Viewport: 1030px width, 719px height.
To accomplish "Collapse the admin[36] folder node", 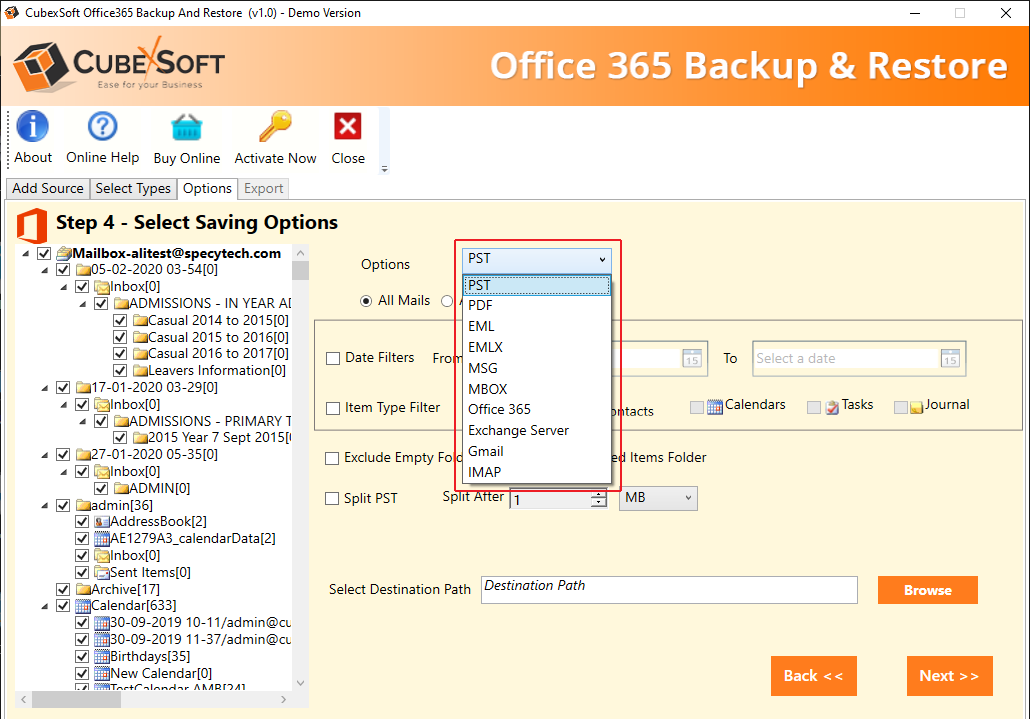I will (45, 506).
